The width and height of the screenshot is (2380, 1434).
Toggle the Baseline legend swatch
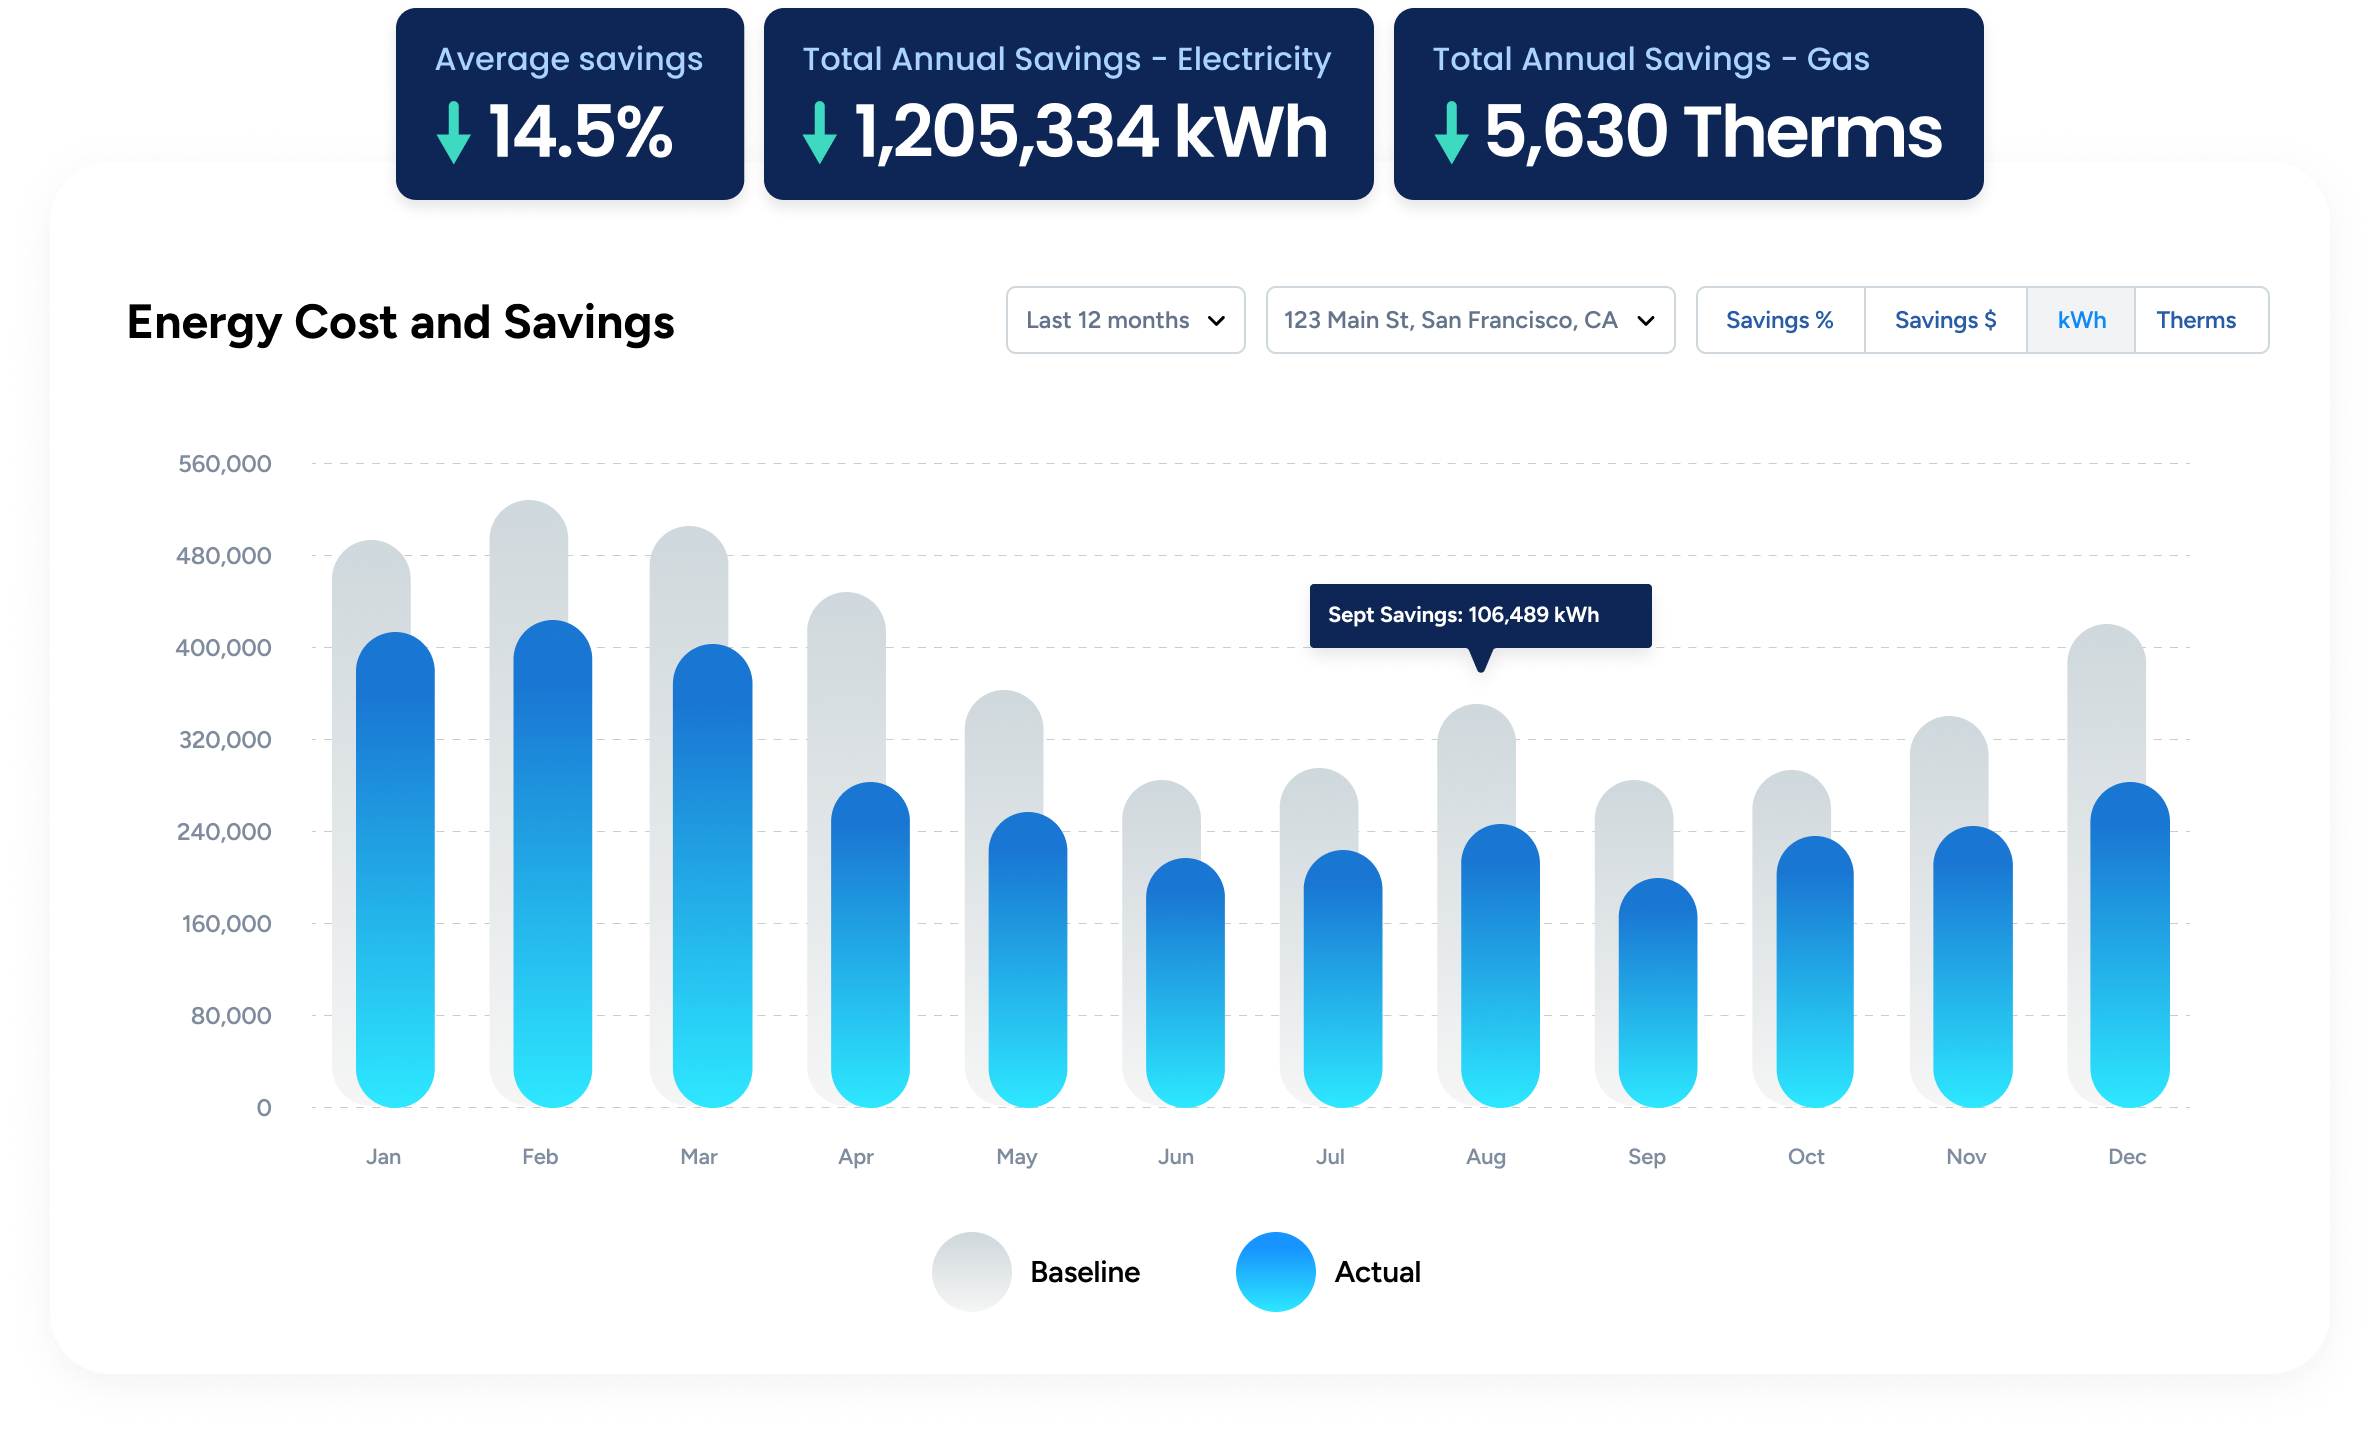coord(971,1271)
